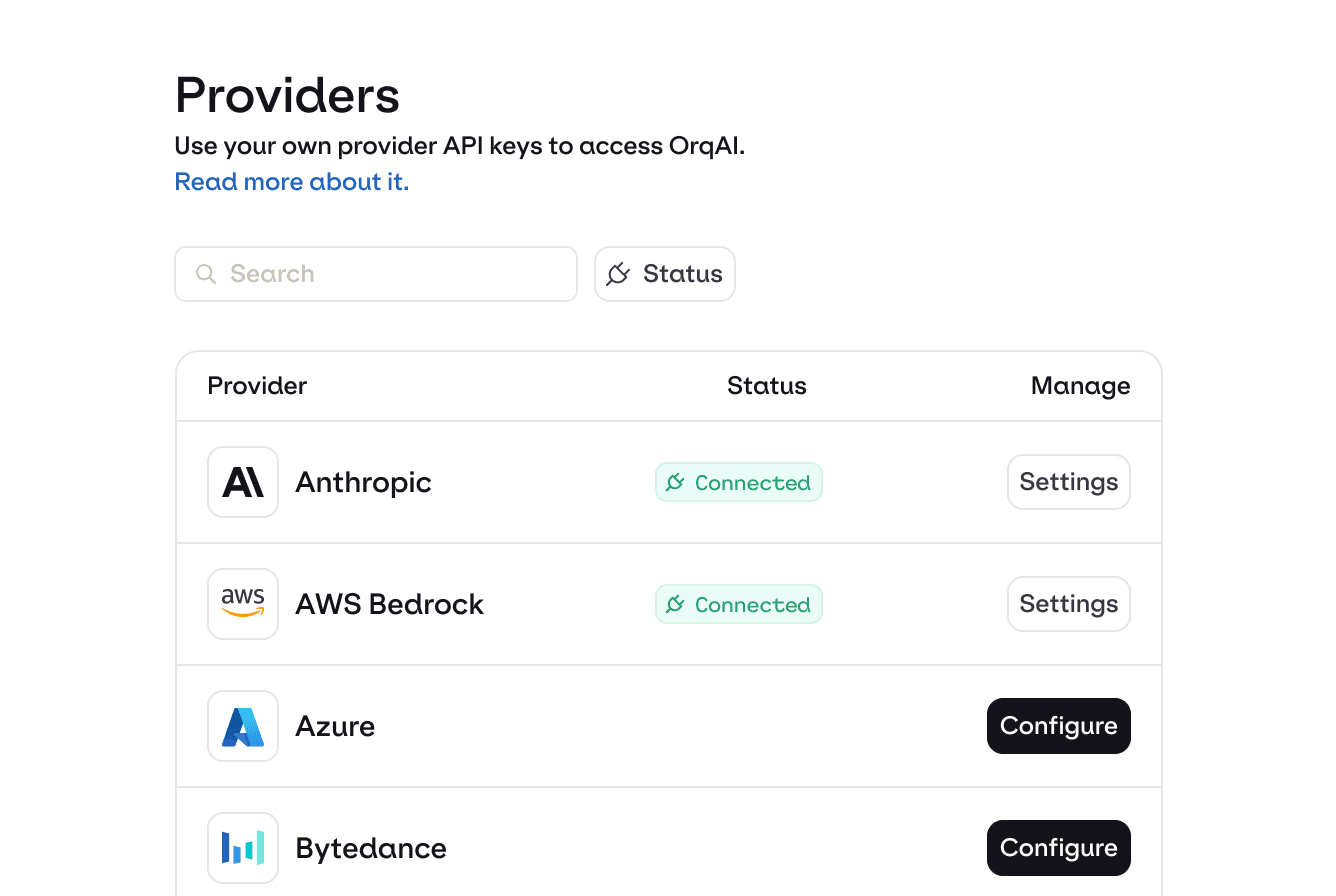Viewport: 1336px width, 896px height.
Task: Select the Bytedance provider name
Action: 371,849
